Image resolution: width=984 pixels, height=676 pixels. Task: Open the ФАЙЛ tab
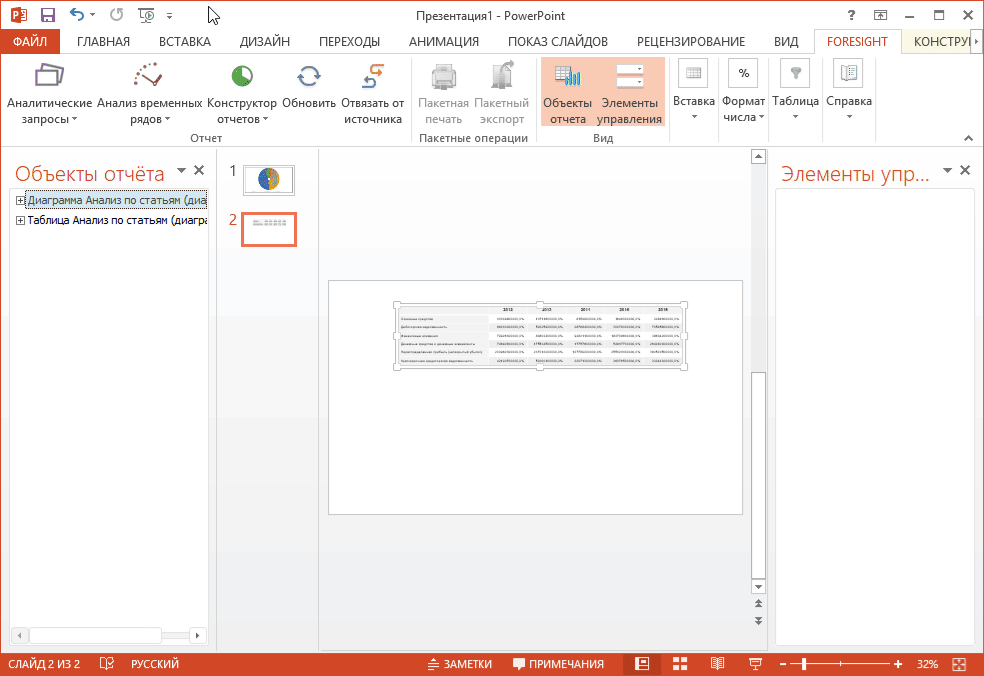pyautogui.click(x=30, y=41)
